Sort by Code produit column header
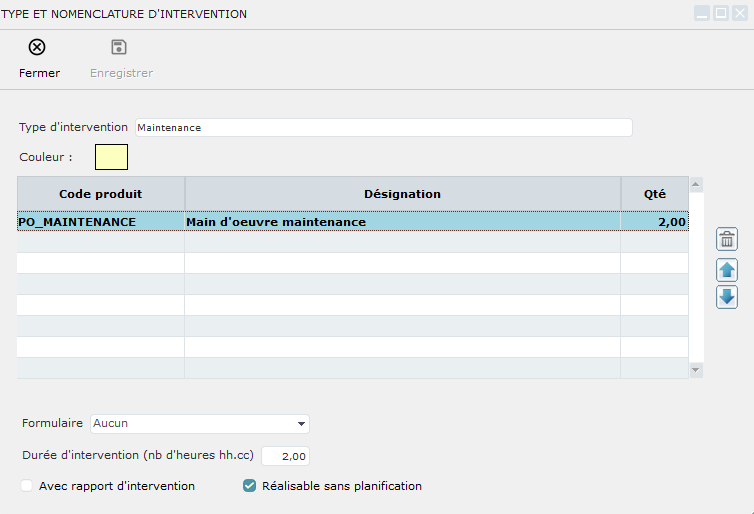 [100, 194]
